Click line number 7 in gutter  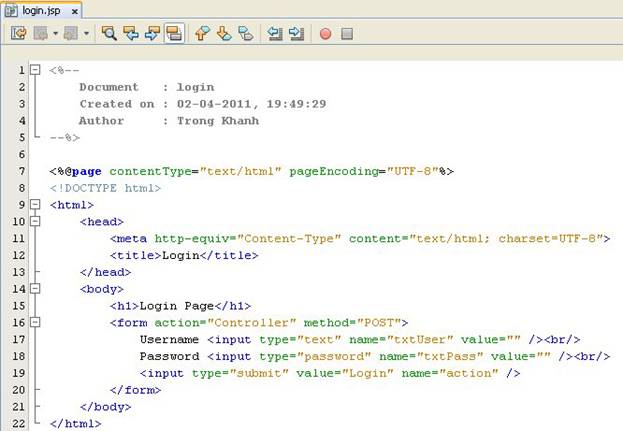pos(22,171)
